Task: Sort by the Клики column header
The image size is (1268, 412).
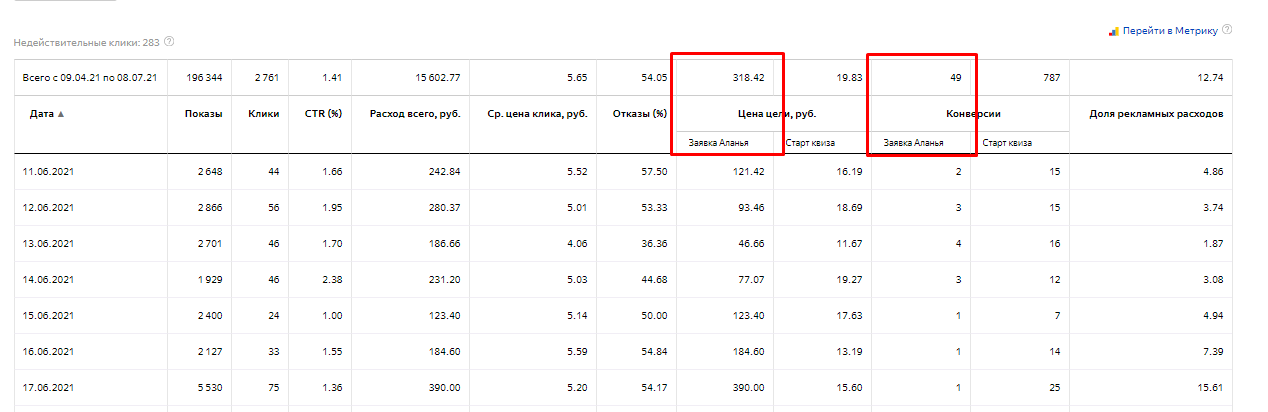Action: point(263,114)
